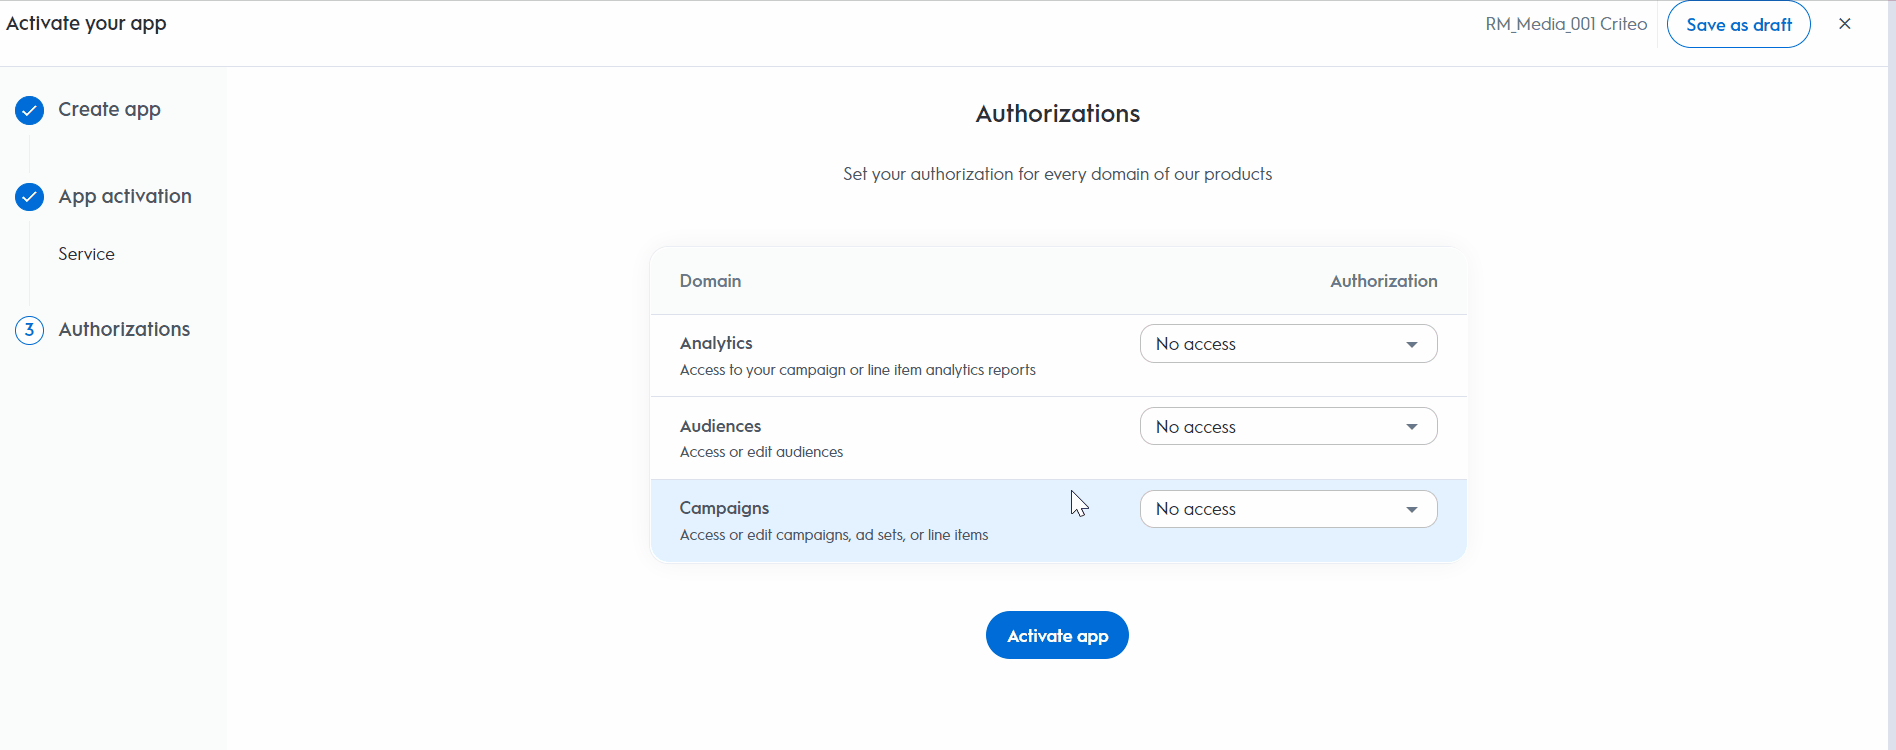Click the App activation checkmark icon
Viewport: 1896px width, 750px height.
point(30,197)
